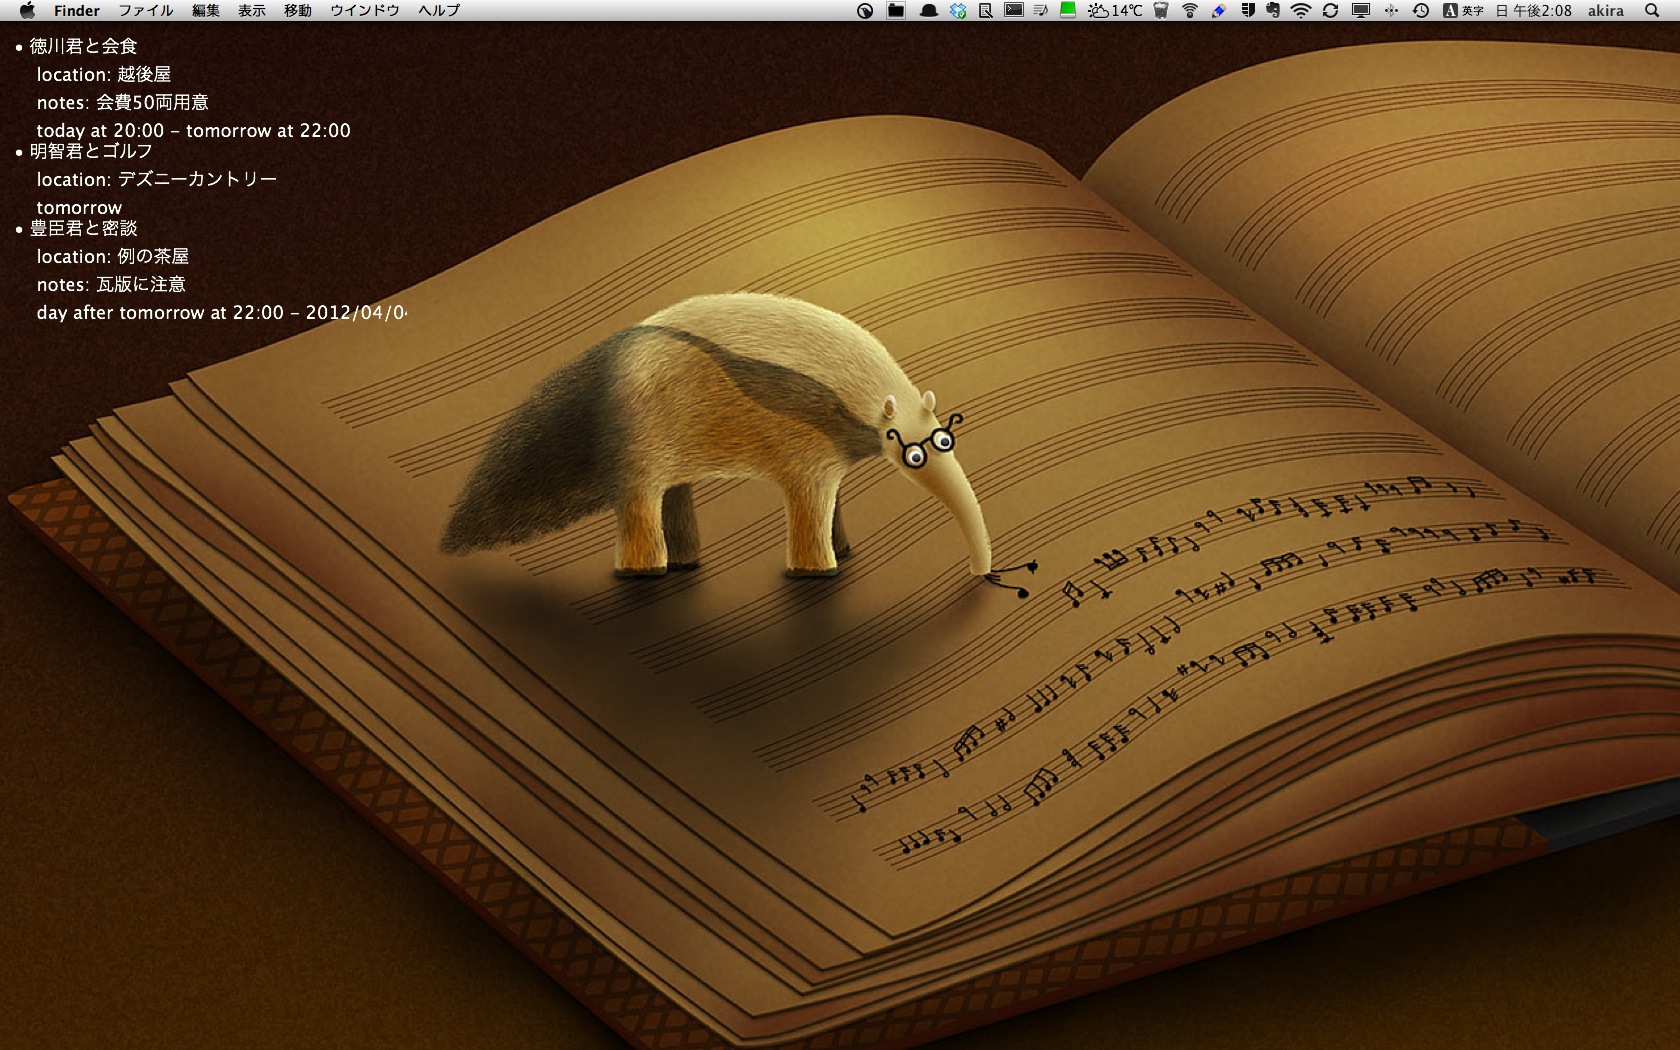1680x1050 pixels.
Task: Click the text location: 例の茶屋
Action: click(x=113, y=256)
